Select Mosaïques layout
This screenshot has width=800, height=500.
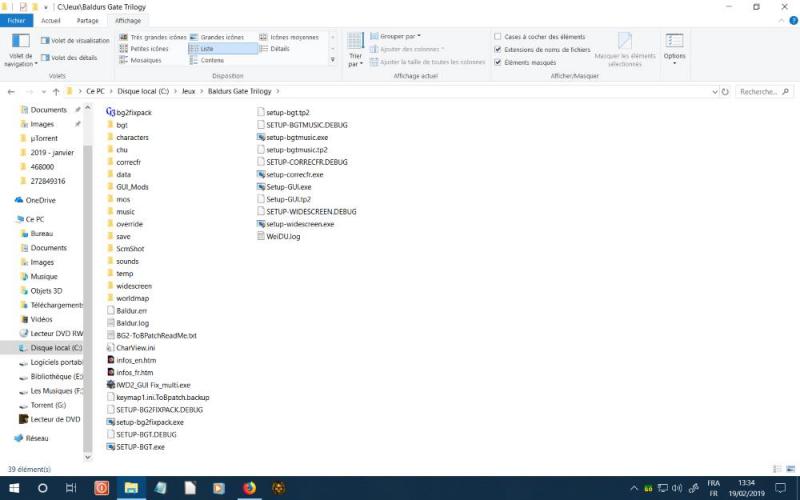tap(140, 60)
